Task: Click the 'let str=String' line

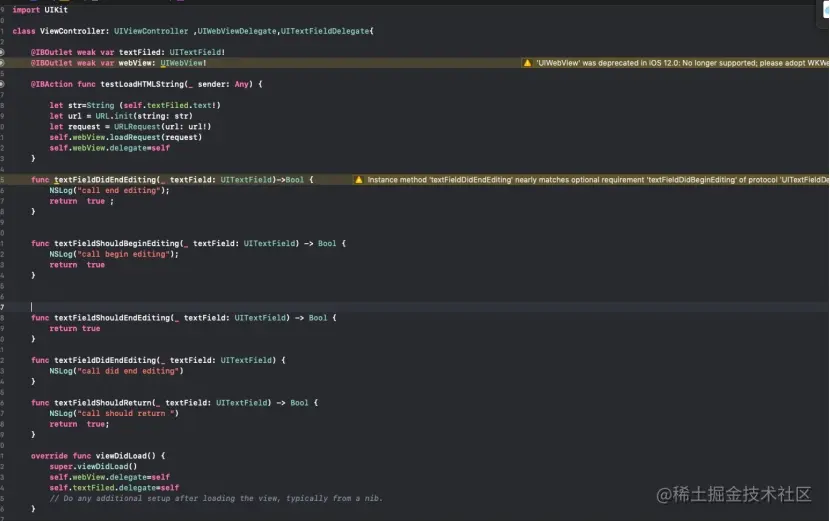Action: [135, 105]
